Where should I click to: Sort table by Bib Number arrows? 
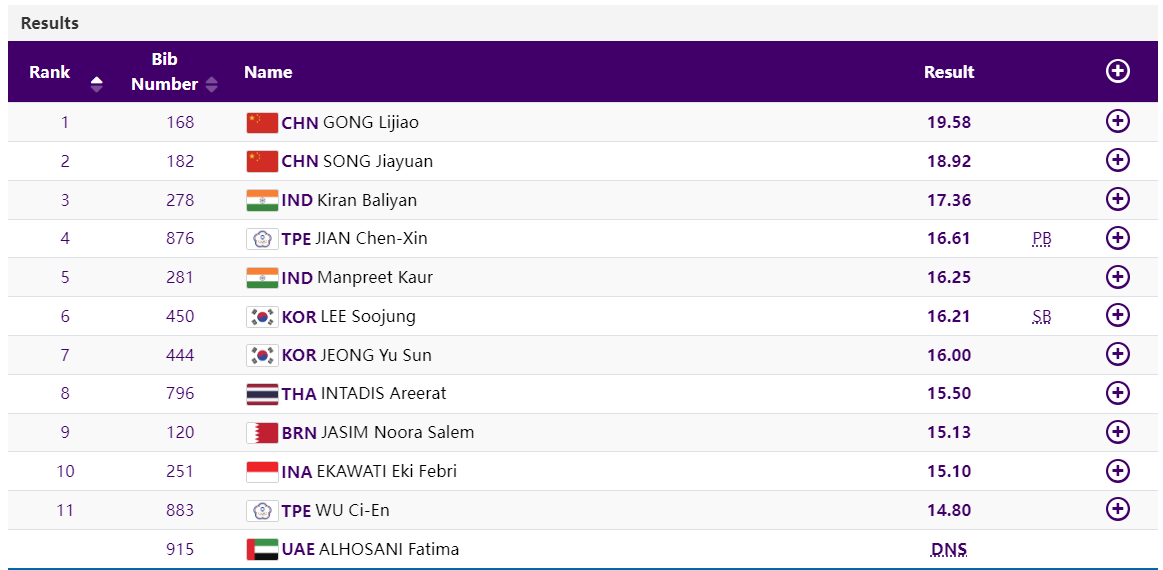click(x=211, y=85)
